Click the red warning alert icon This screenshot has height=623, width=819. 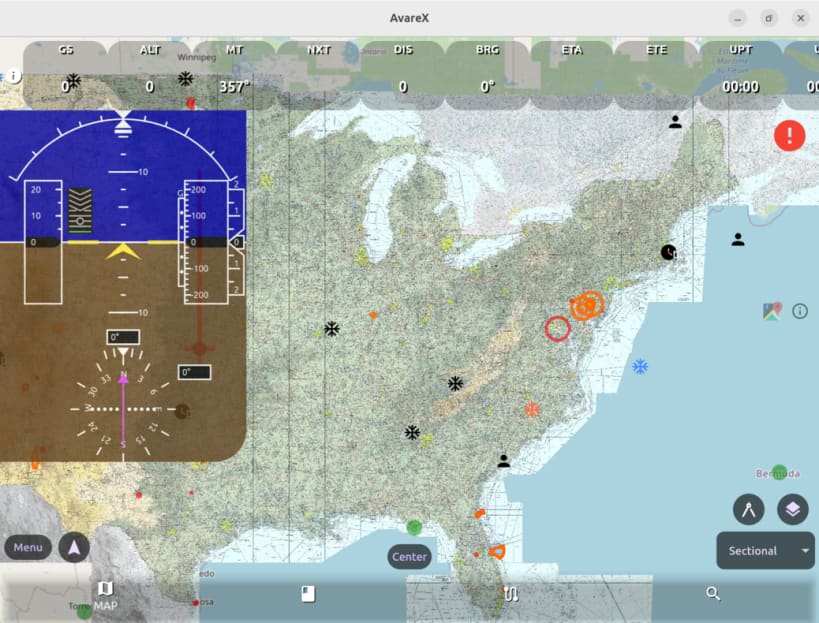pos(789,135)
